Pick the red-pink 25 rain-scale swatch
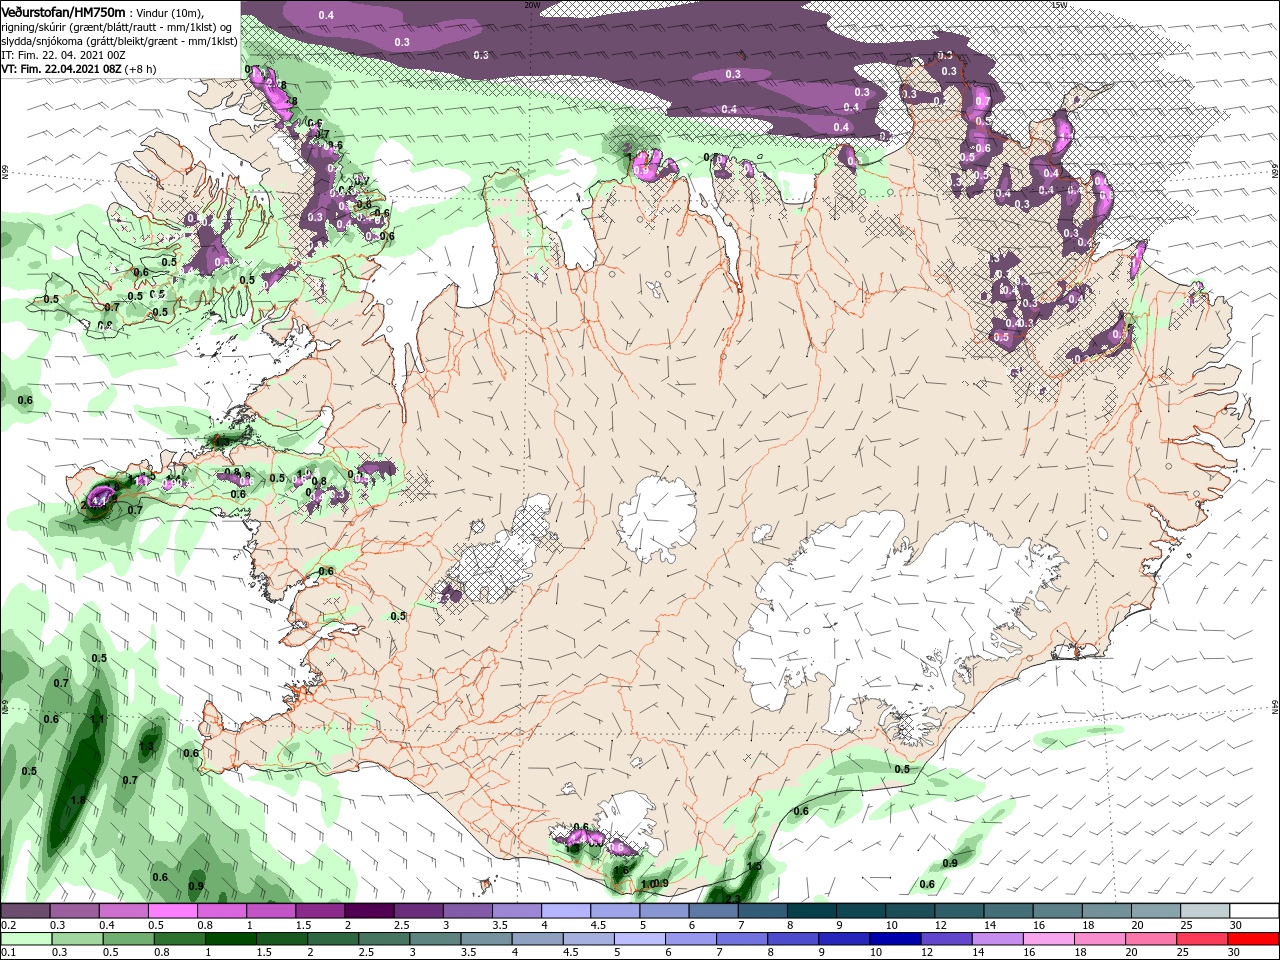This screenshot has height=960, width=1280. tap(1203, 939)
